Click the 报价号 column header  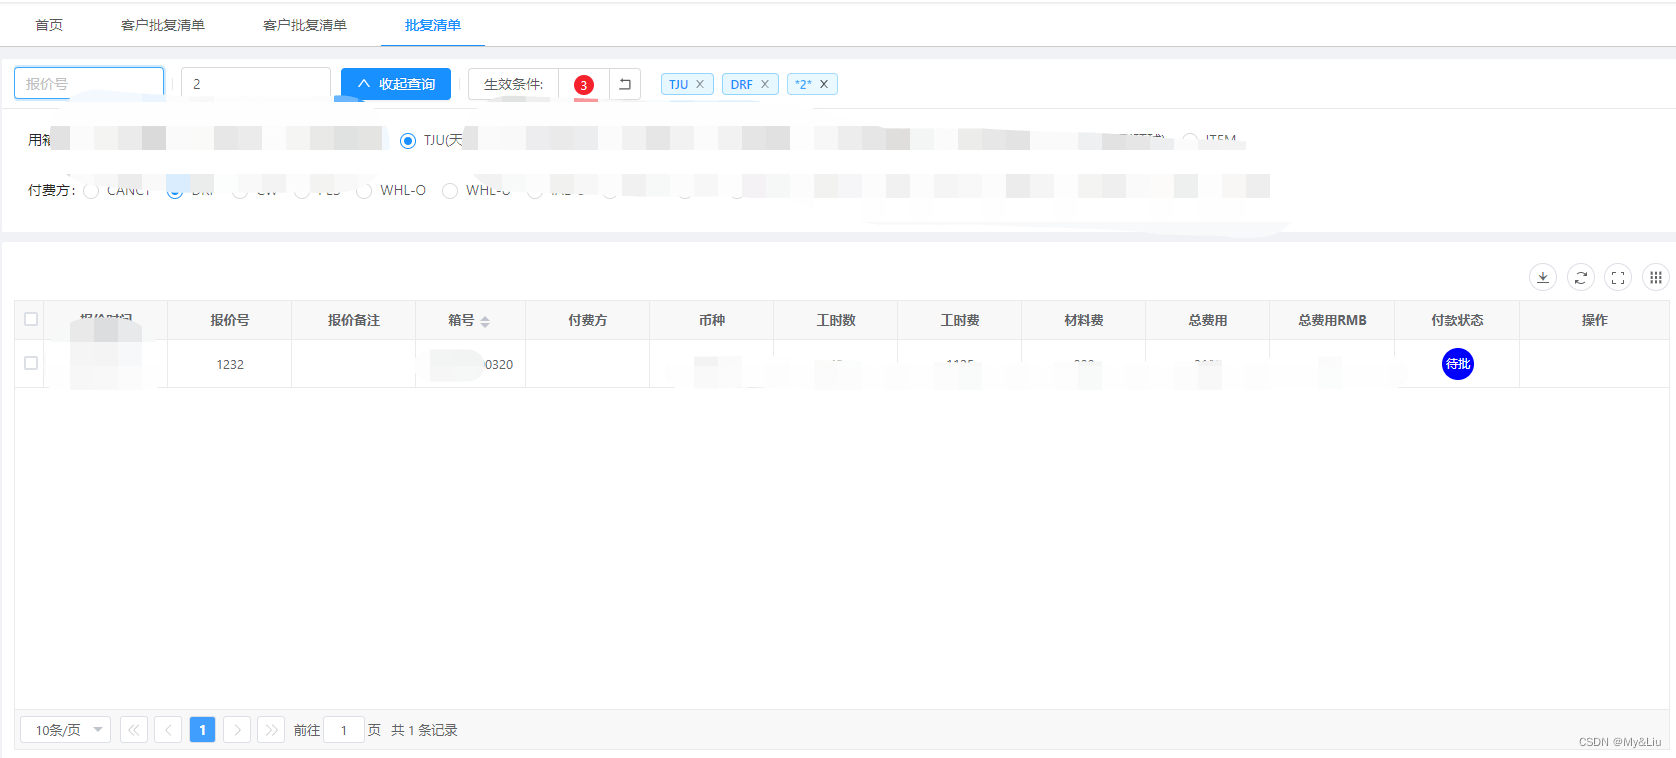tap(230, 320)
